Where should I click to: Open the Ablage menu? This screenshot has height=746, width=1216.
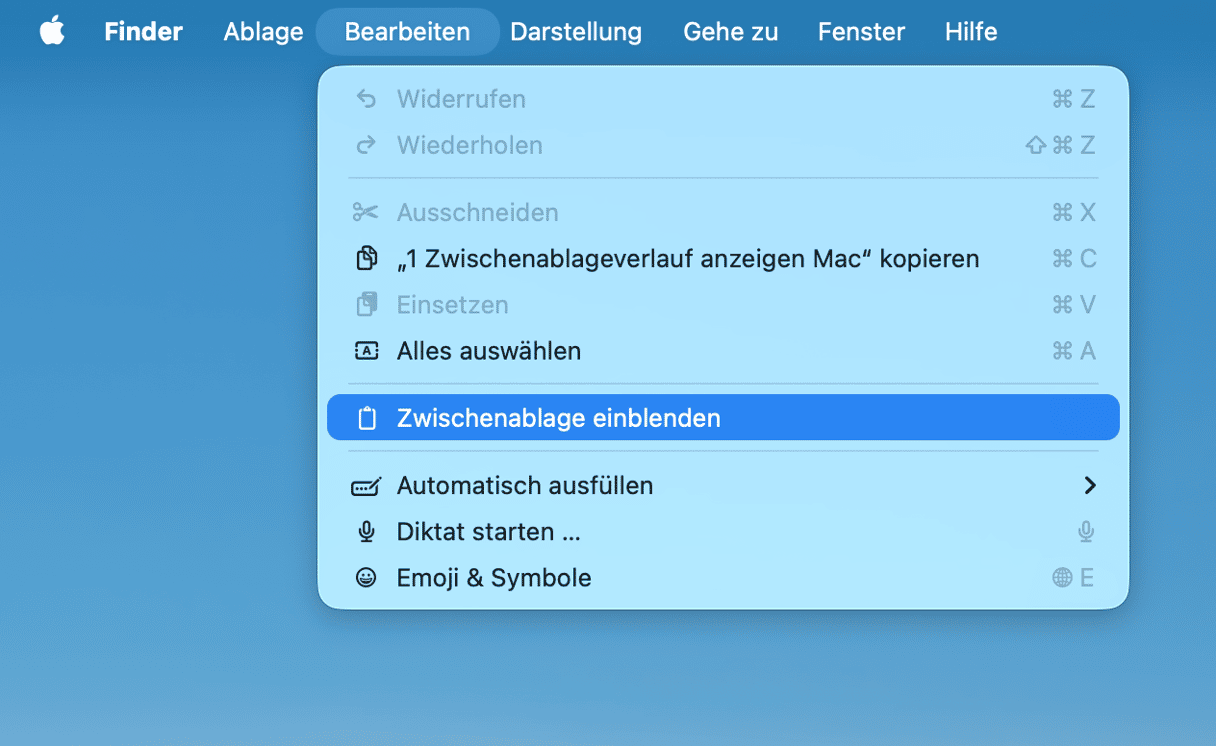tap(263, 32)
